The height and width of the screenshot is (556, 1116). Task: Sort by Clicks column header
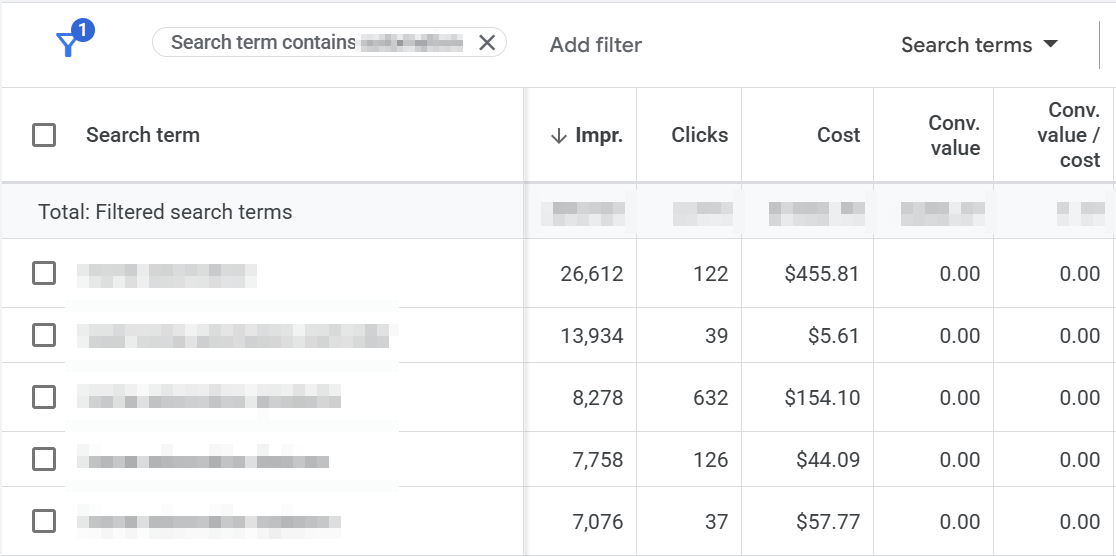coord(700,135)
